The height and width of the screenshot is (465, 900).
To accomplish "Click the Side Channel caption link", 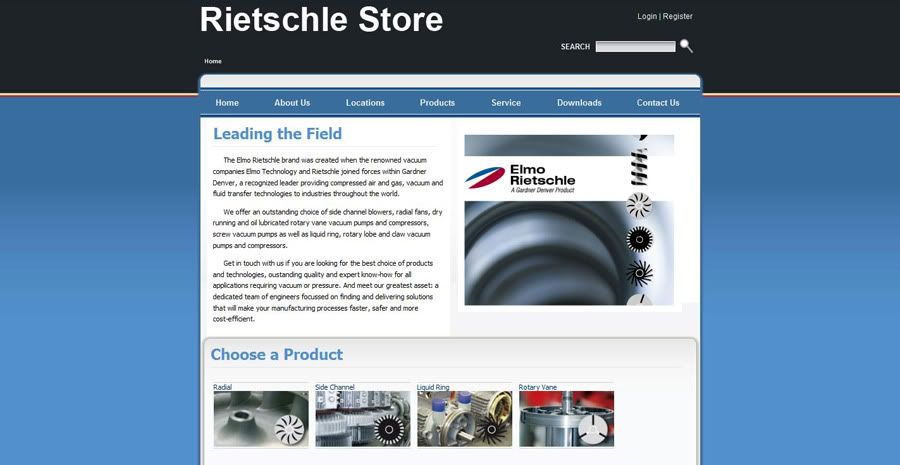I will click(x=335, y=387).
